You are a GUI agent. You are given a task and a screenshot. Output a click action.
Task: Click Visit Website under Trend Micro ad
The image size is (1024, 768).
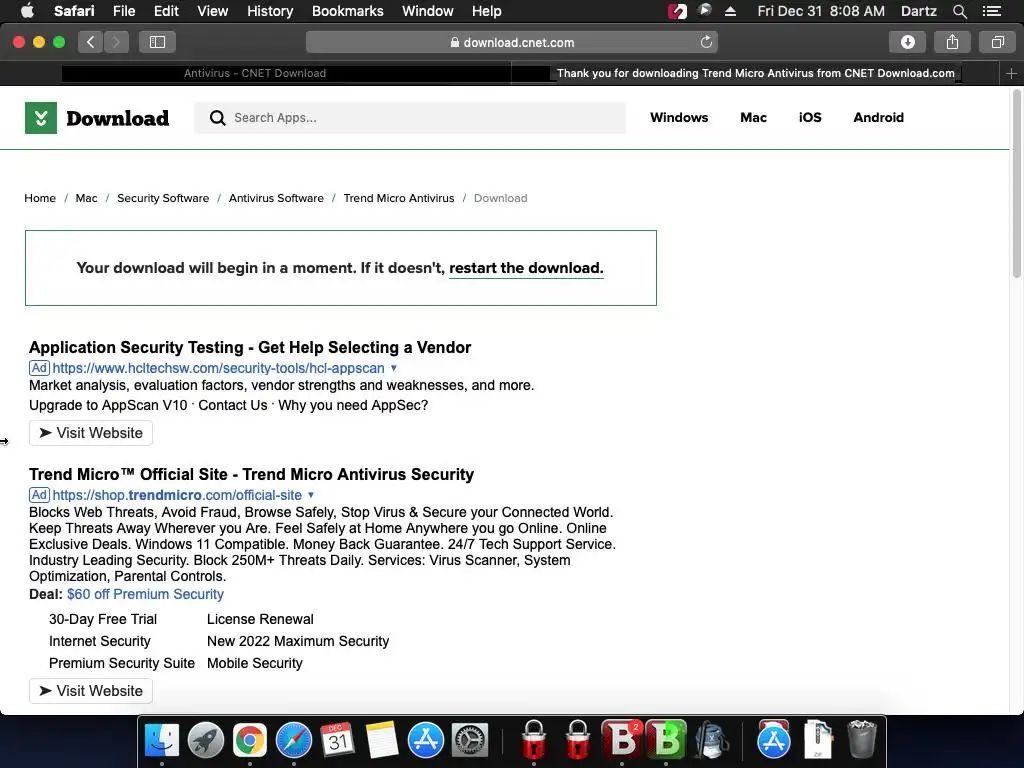pyautogui.click(x=91, y=691)
